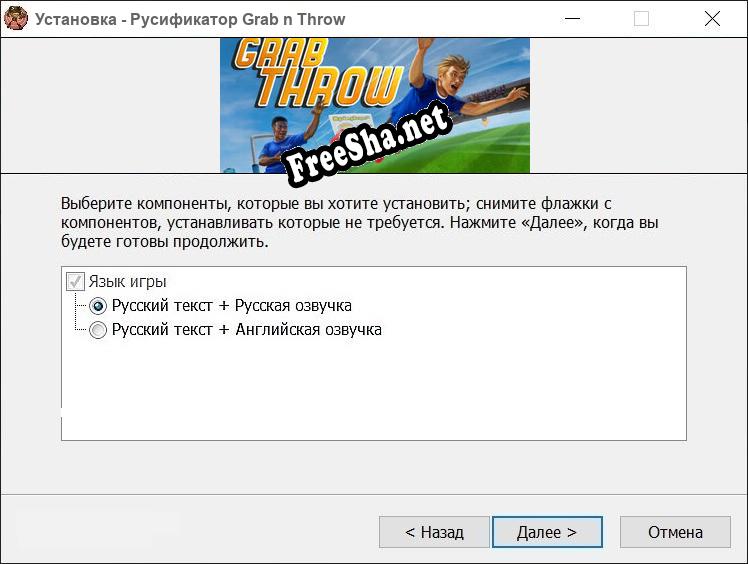Click empty area of components list box
Viewport: 748px width, 564px height.
pos(374,391)
